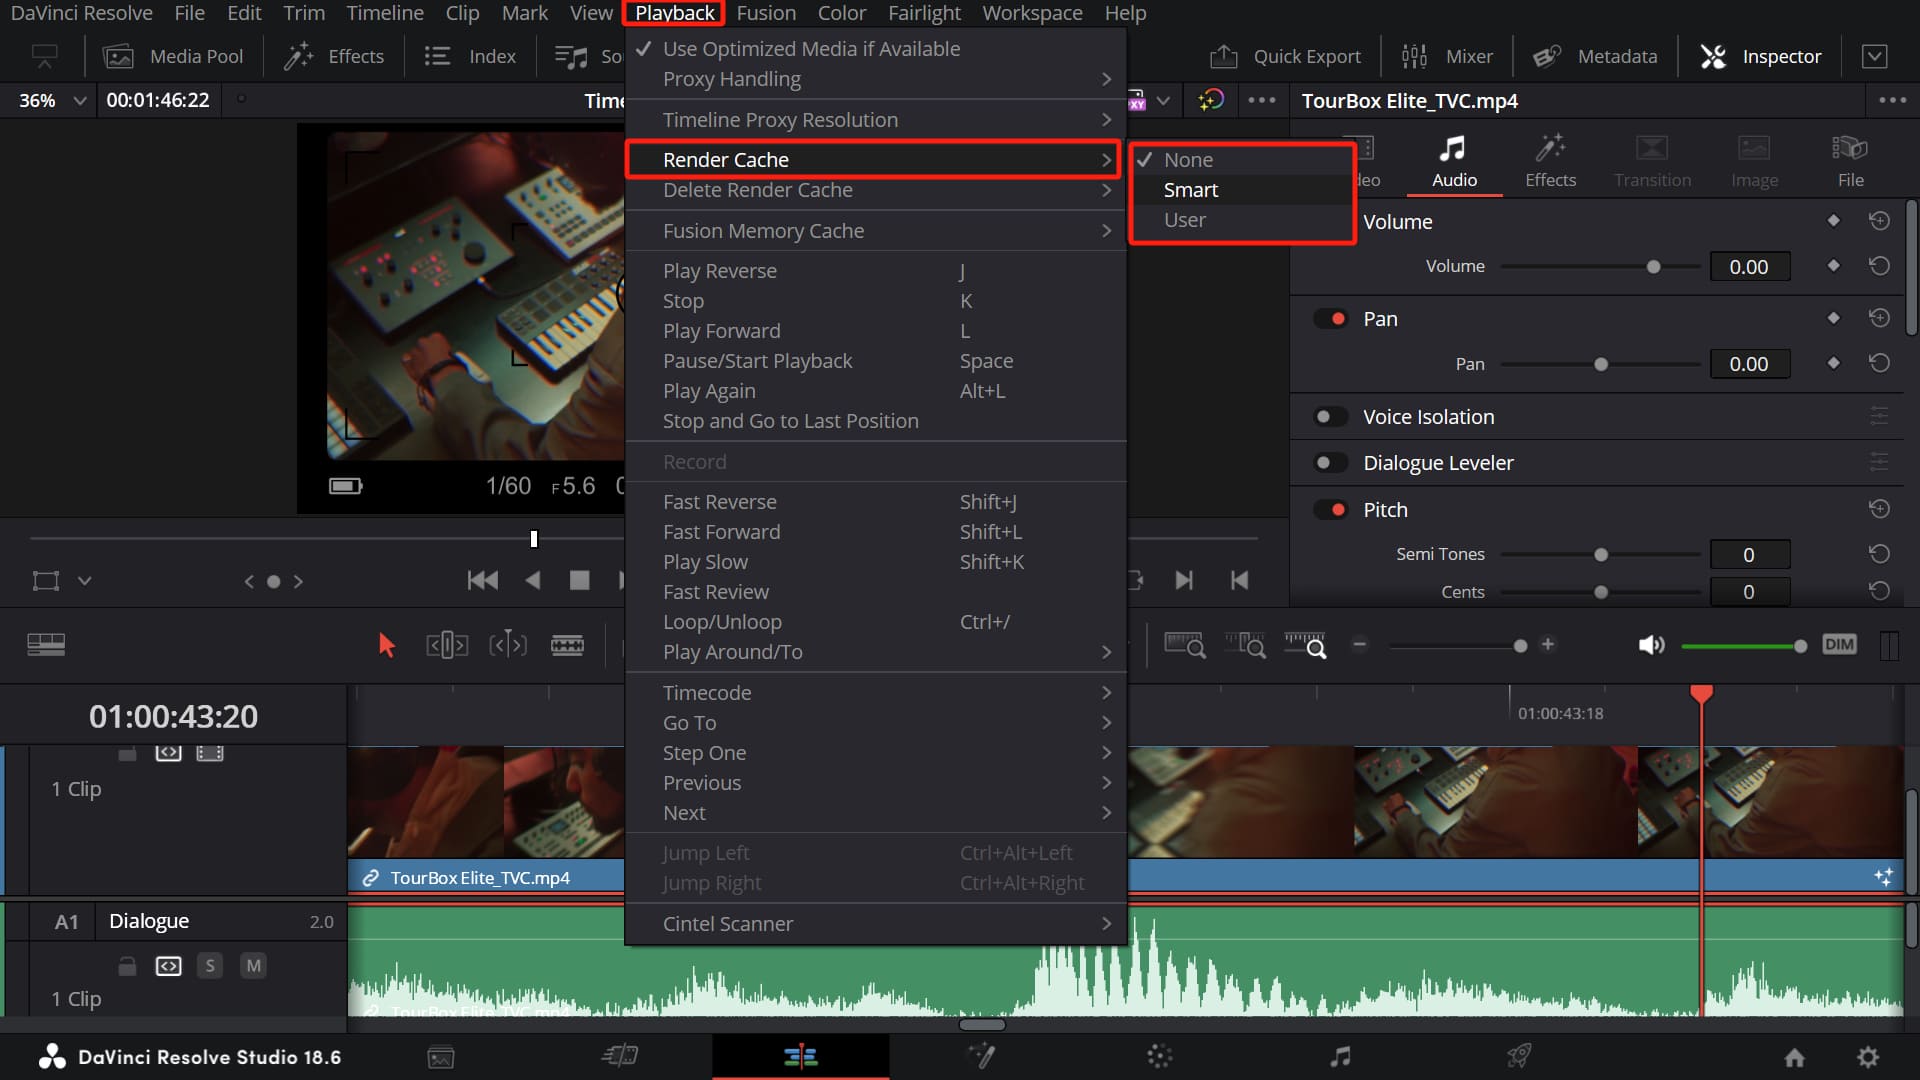1920x1080 pixels.
Task: Select the red arrow Selection tool
Action: pyautogui.click(x=387, y=646)
